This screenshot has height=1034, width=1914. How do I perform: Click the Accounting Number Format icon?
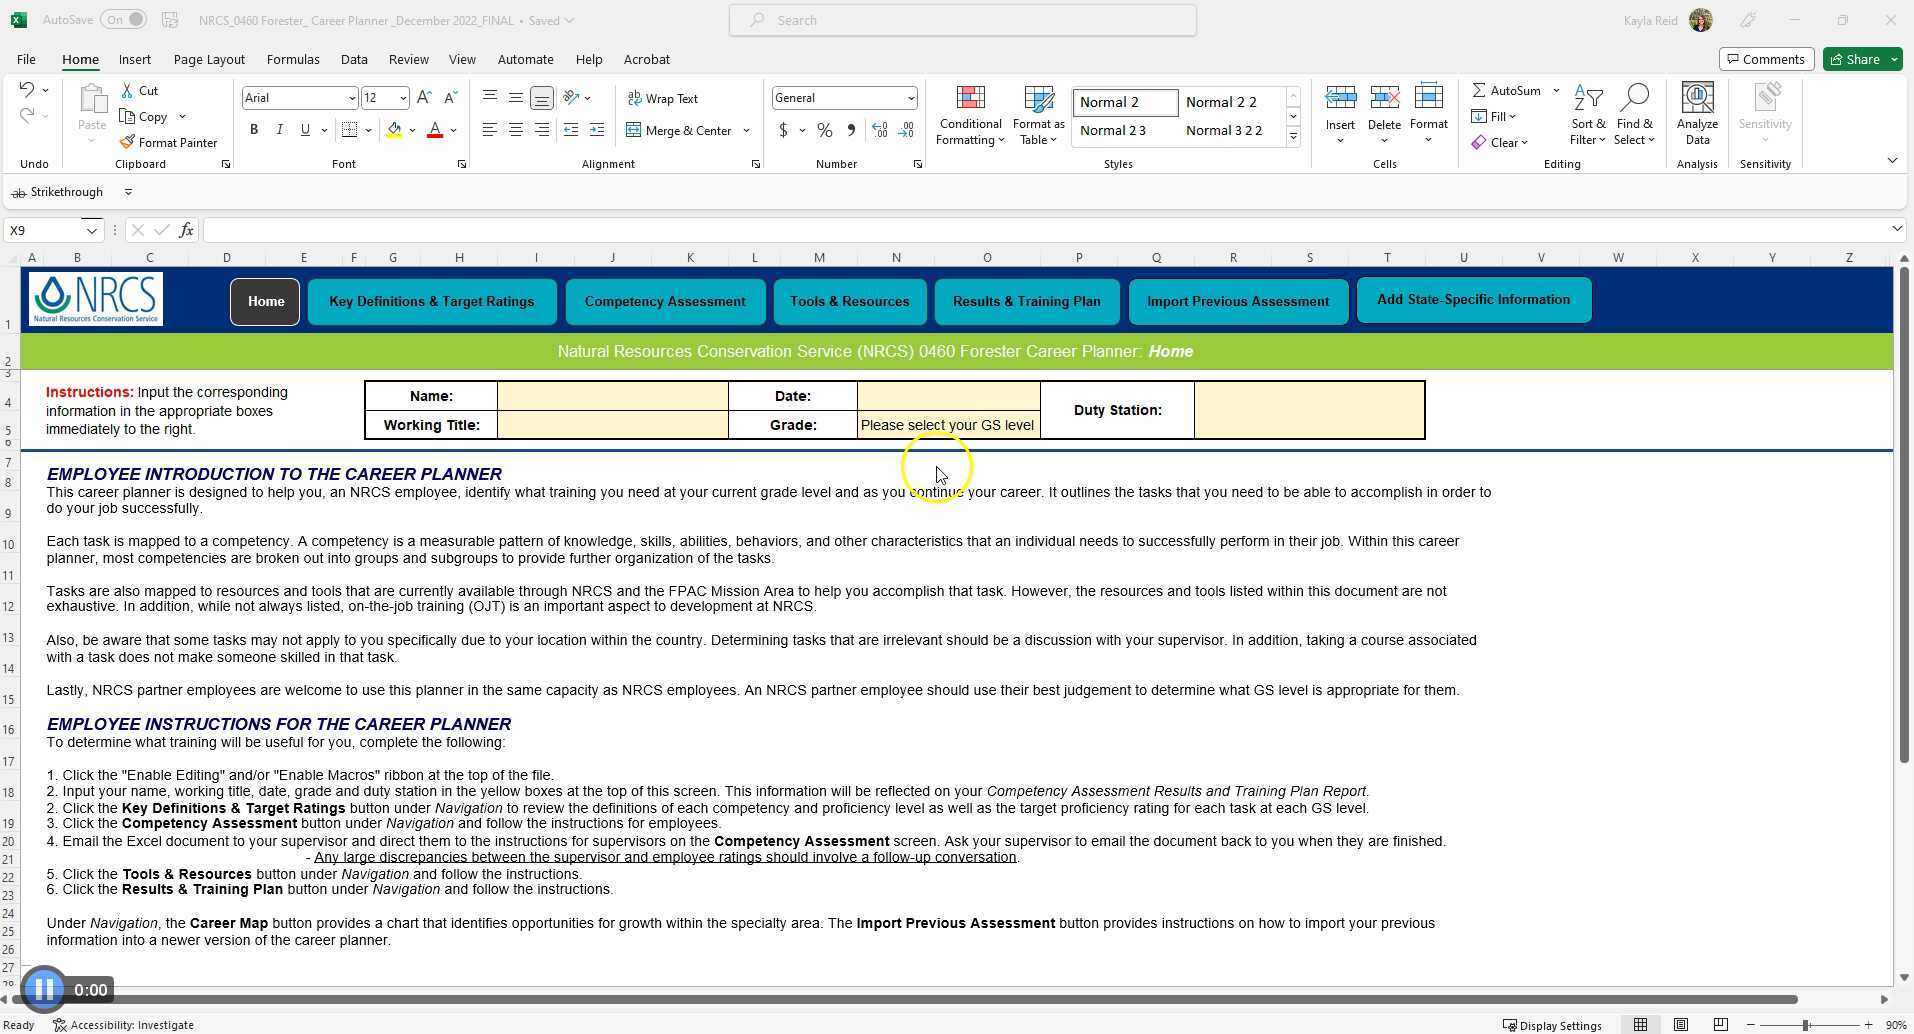tap(784, 130)
